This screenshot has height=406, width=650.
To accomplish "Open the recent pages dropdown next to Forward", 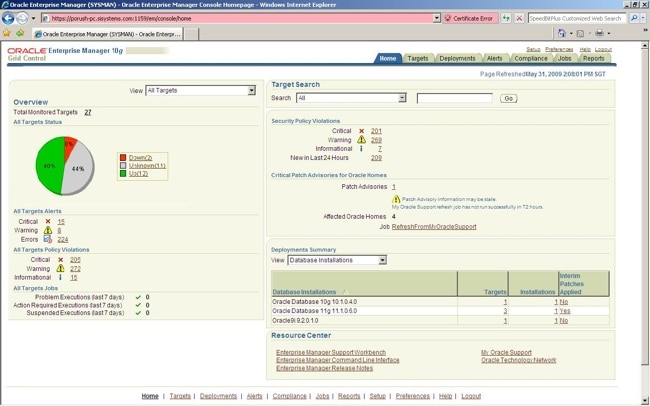I will coord(34,19).
